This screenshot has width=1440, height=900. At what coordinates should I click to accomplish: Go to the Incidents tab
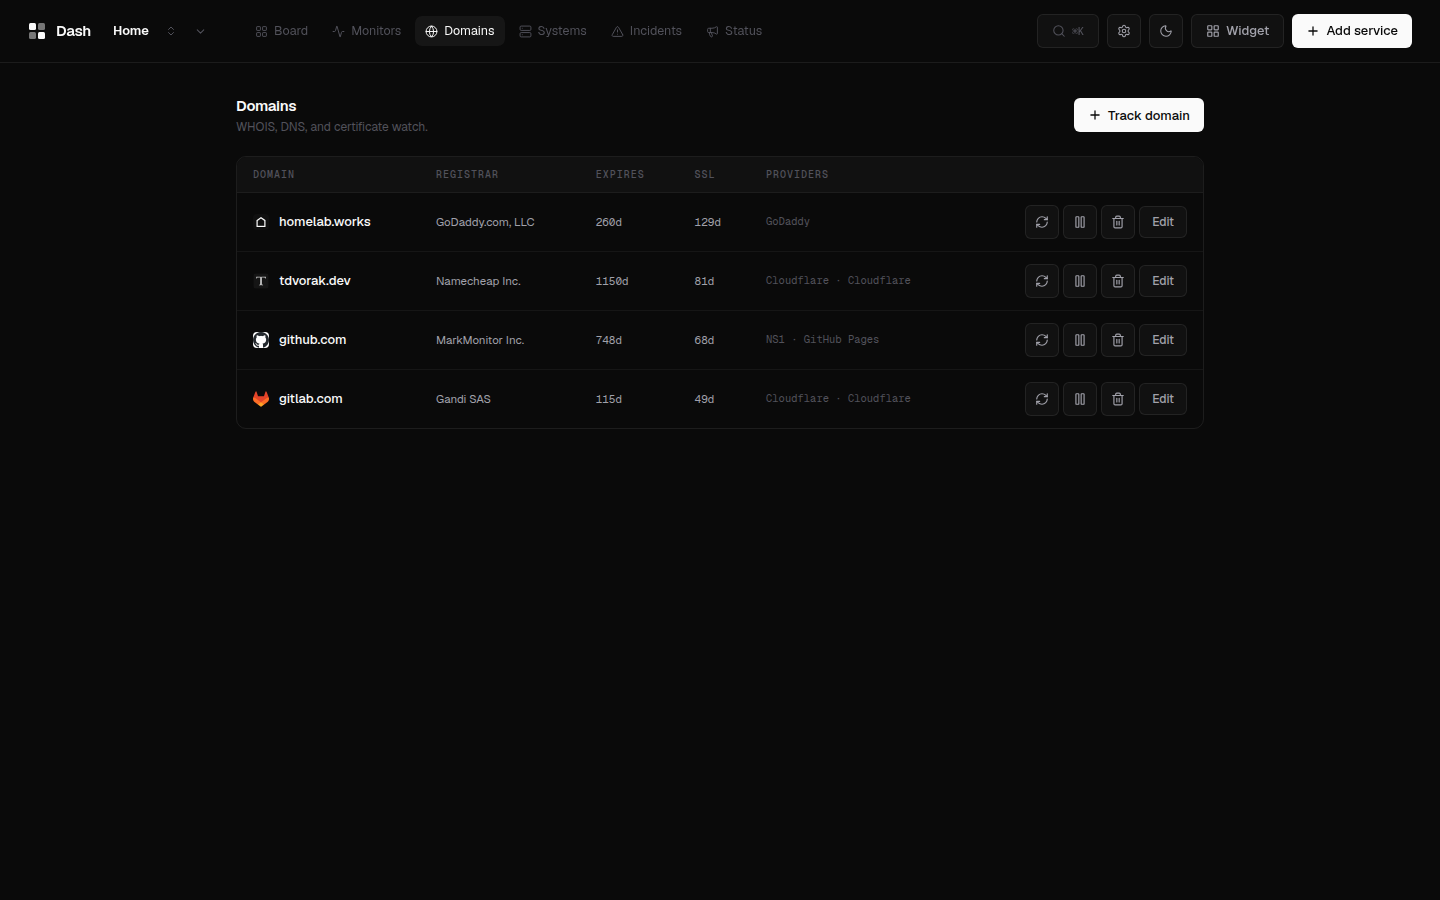point(646,31)
